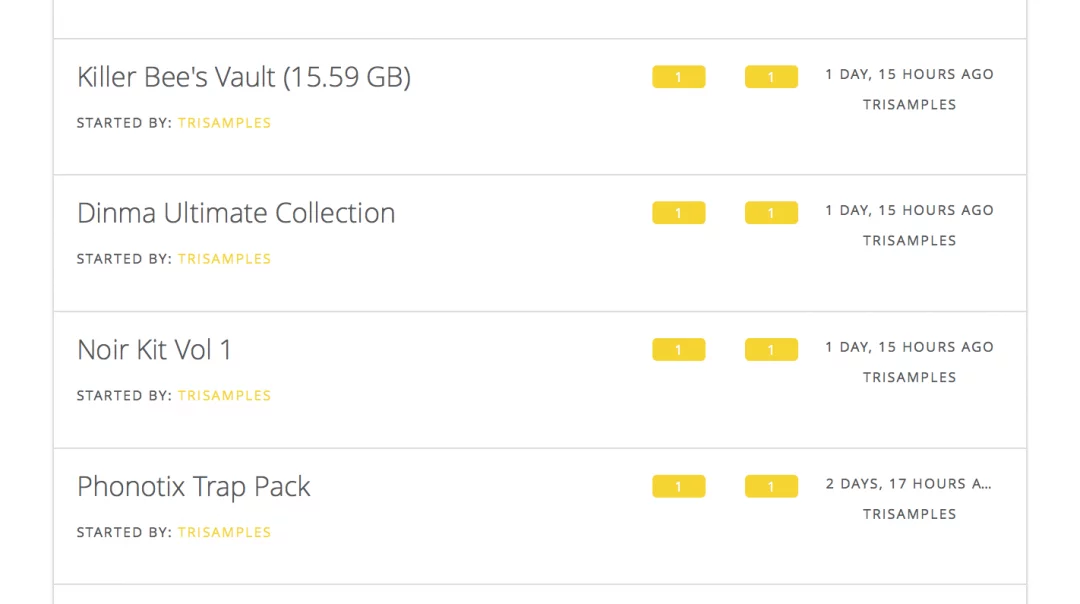Click TRISAMPLES author under Noir Kit Vol 1
Image resolution: width=1080 pixels, height=604 pixels.
[225, 395]
